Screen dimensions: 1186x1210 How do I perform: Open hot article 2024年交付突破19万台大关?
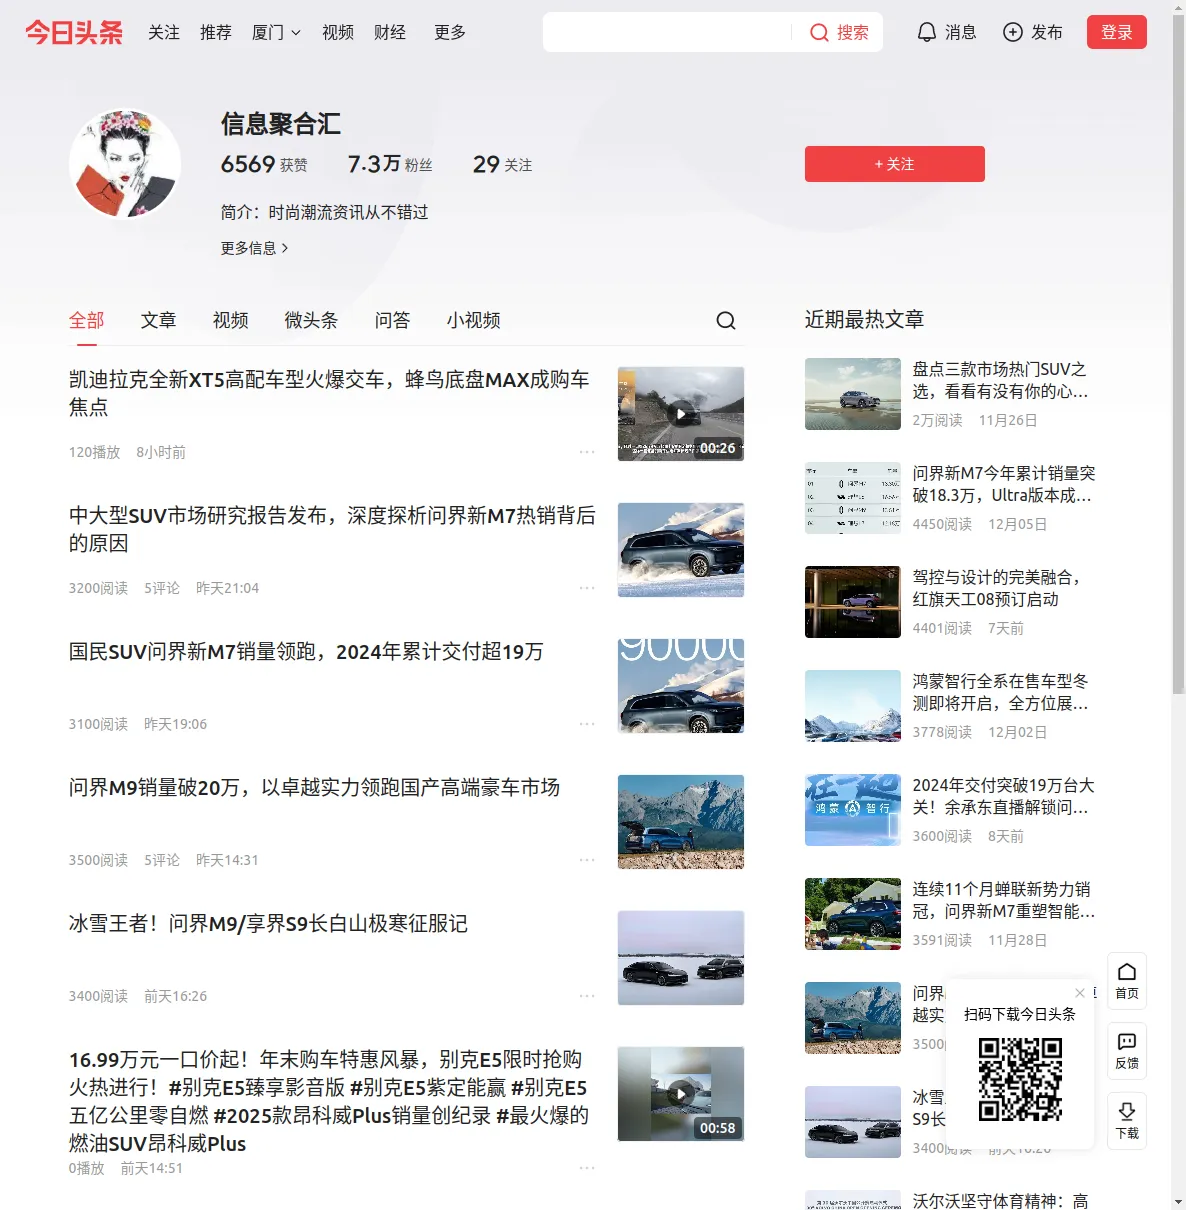tap(1003, 796)
